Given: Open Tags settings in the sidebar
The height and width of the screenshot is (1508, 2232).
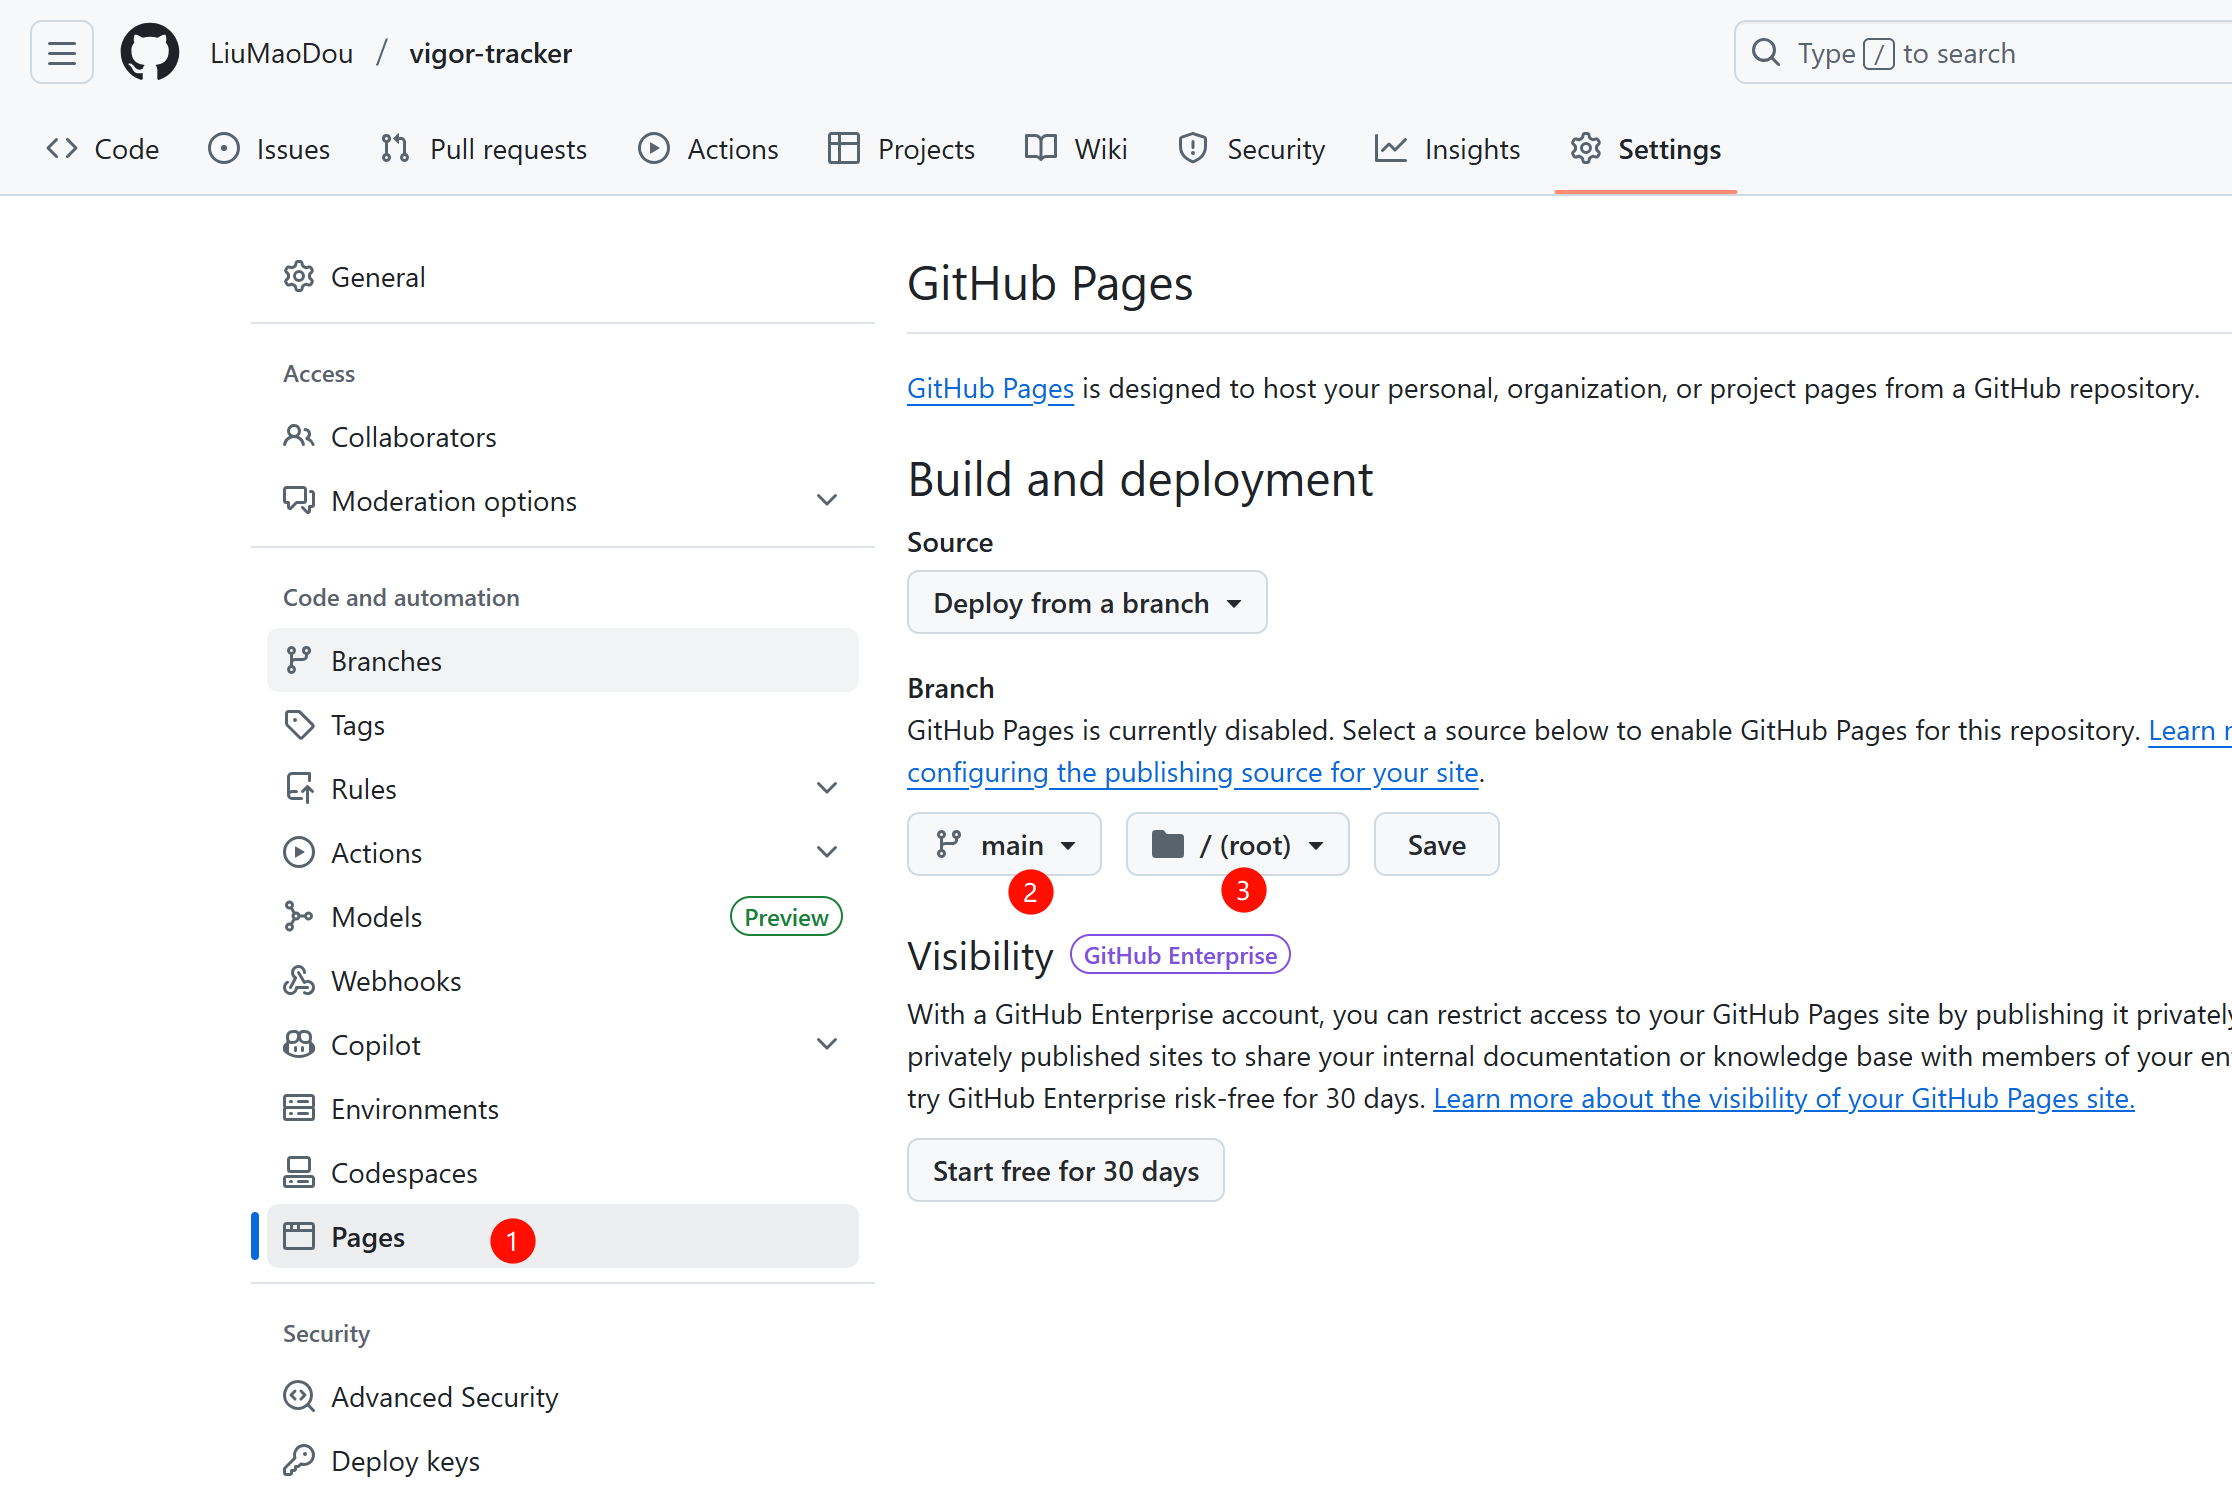Looking at the screenshot, I should 357,725.
